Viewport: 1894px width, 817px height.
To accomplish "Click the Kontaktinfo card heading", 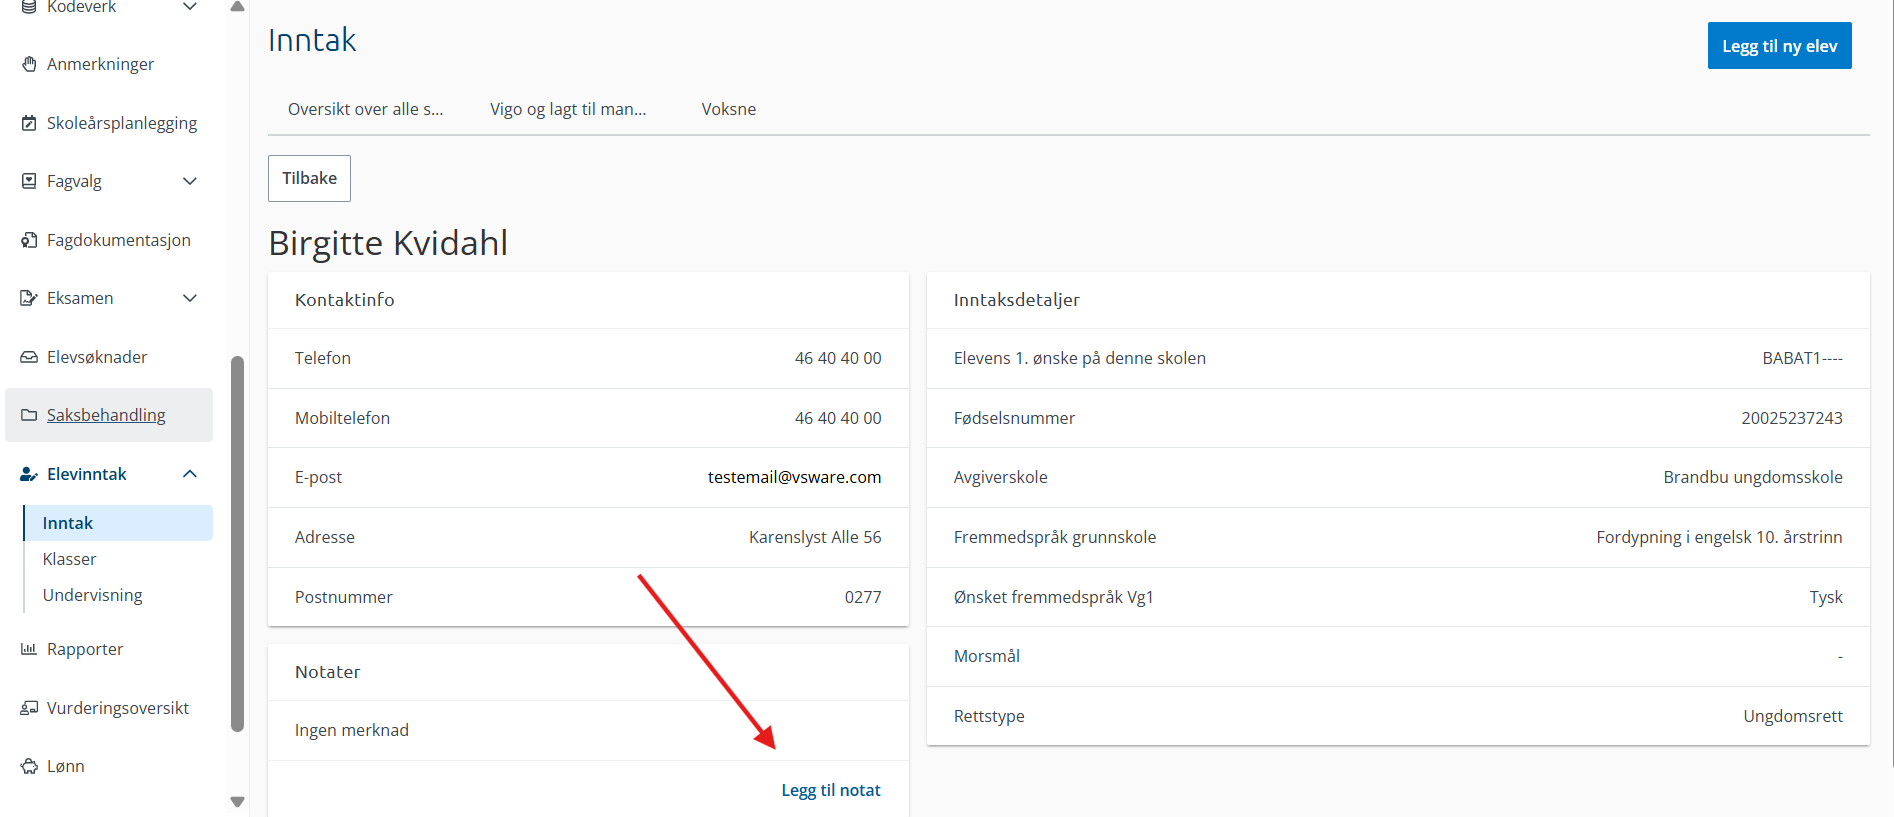I will pyautogui.click(x=345, y=300).
